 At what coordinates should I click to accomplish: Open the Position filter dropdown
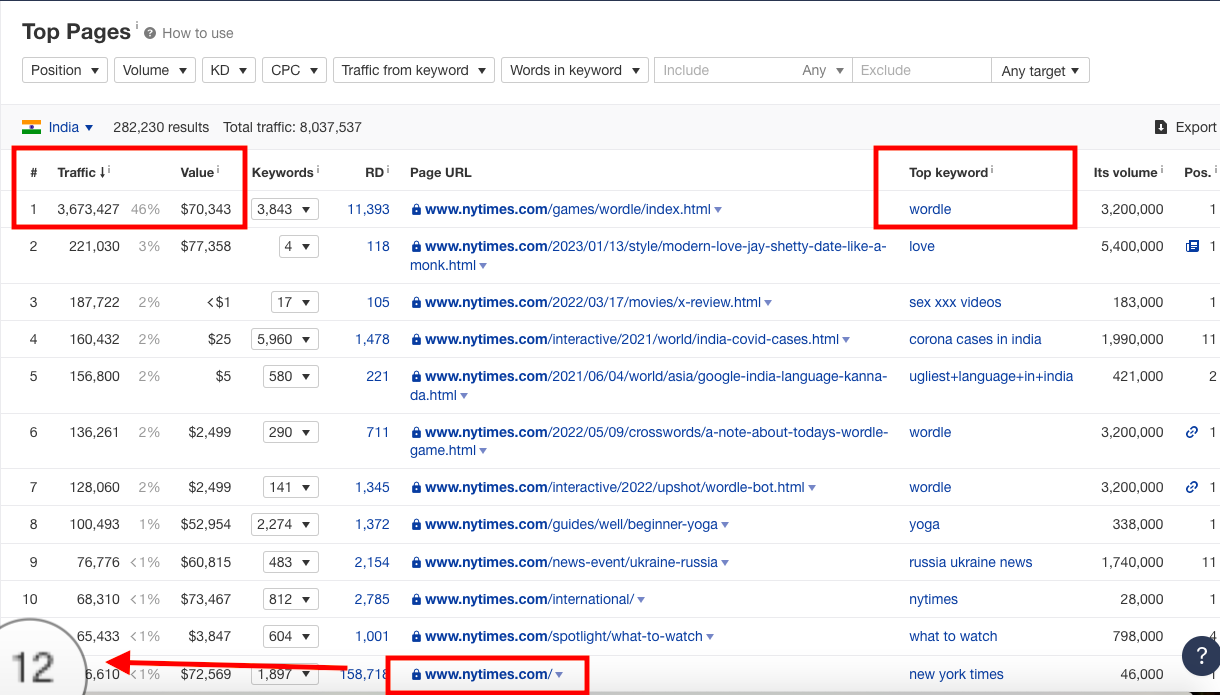(65, 70)
